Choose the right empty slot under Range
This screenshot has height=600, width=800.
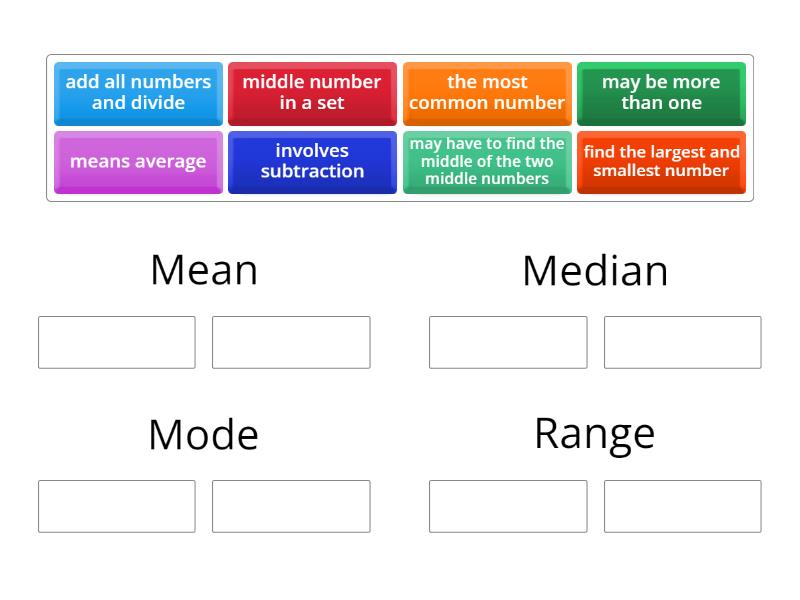click(682, 506)
